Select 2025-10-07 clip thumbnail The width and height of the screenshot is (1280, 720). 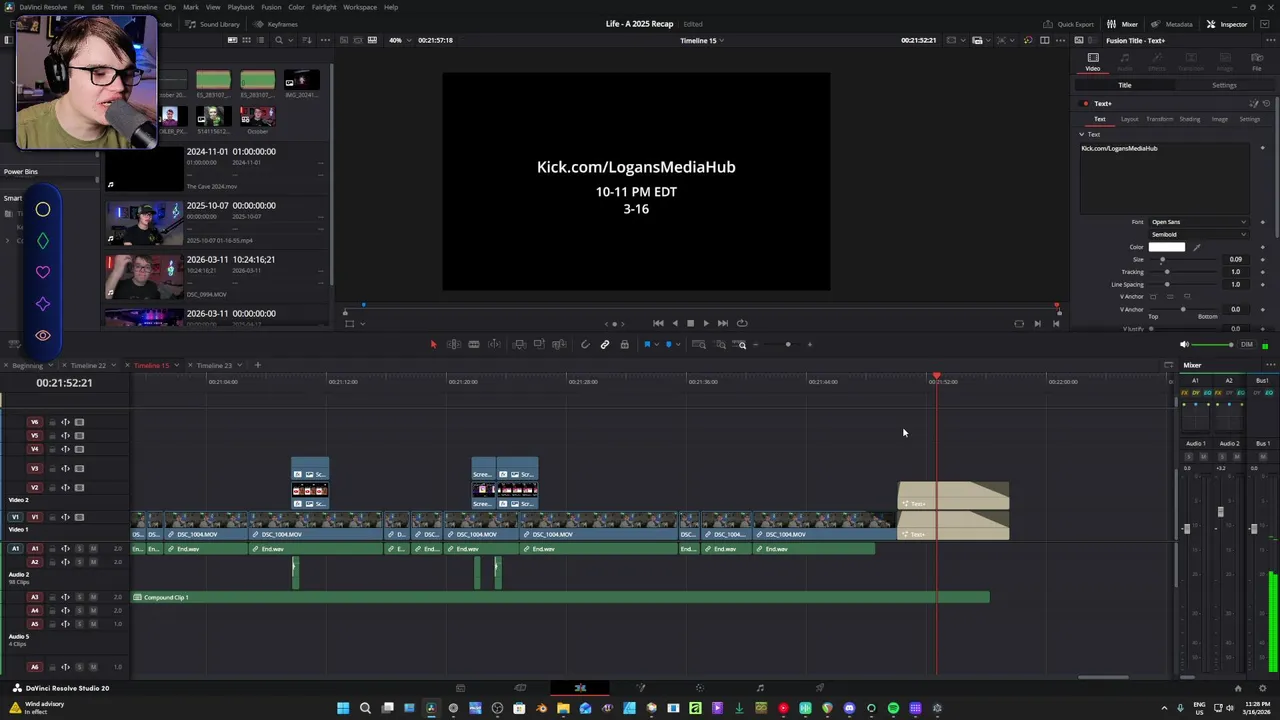coord(145,223)
